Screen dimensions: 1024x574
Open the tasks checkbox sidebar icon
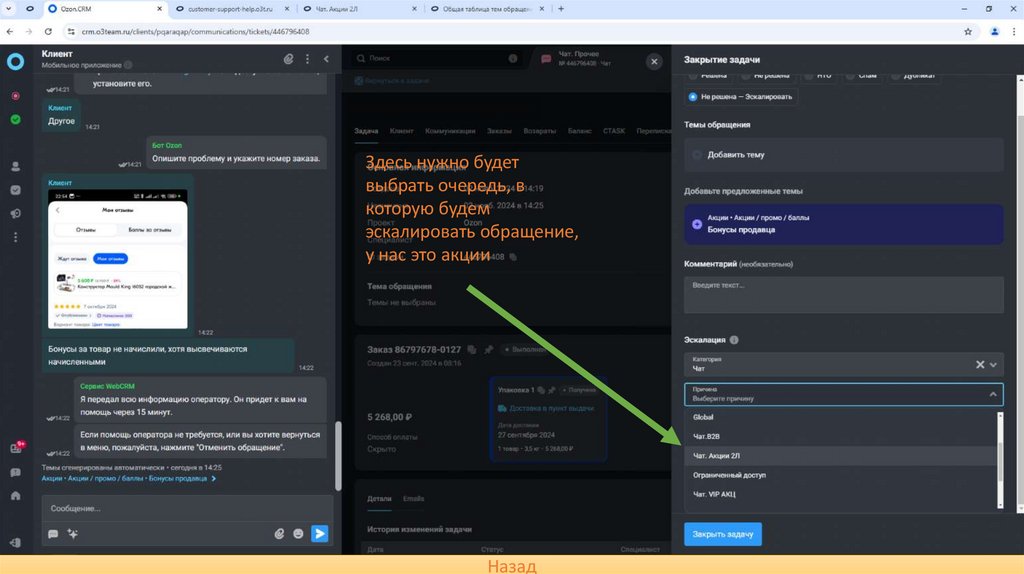[16, 190]
